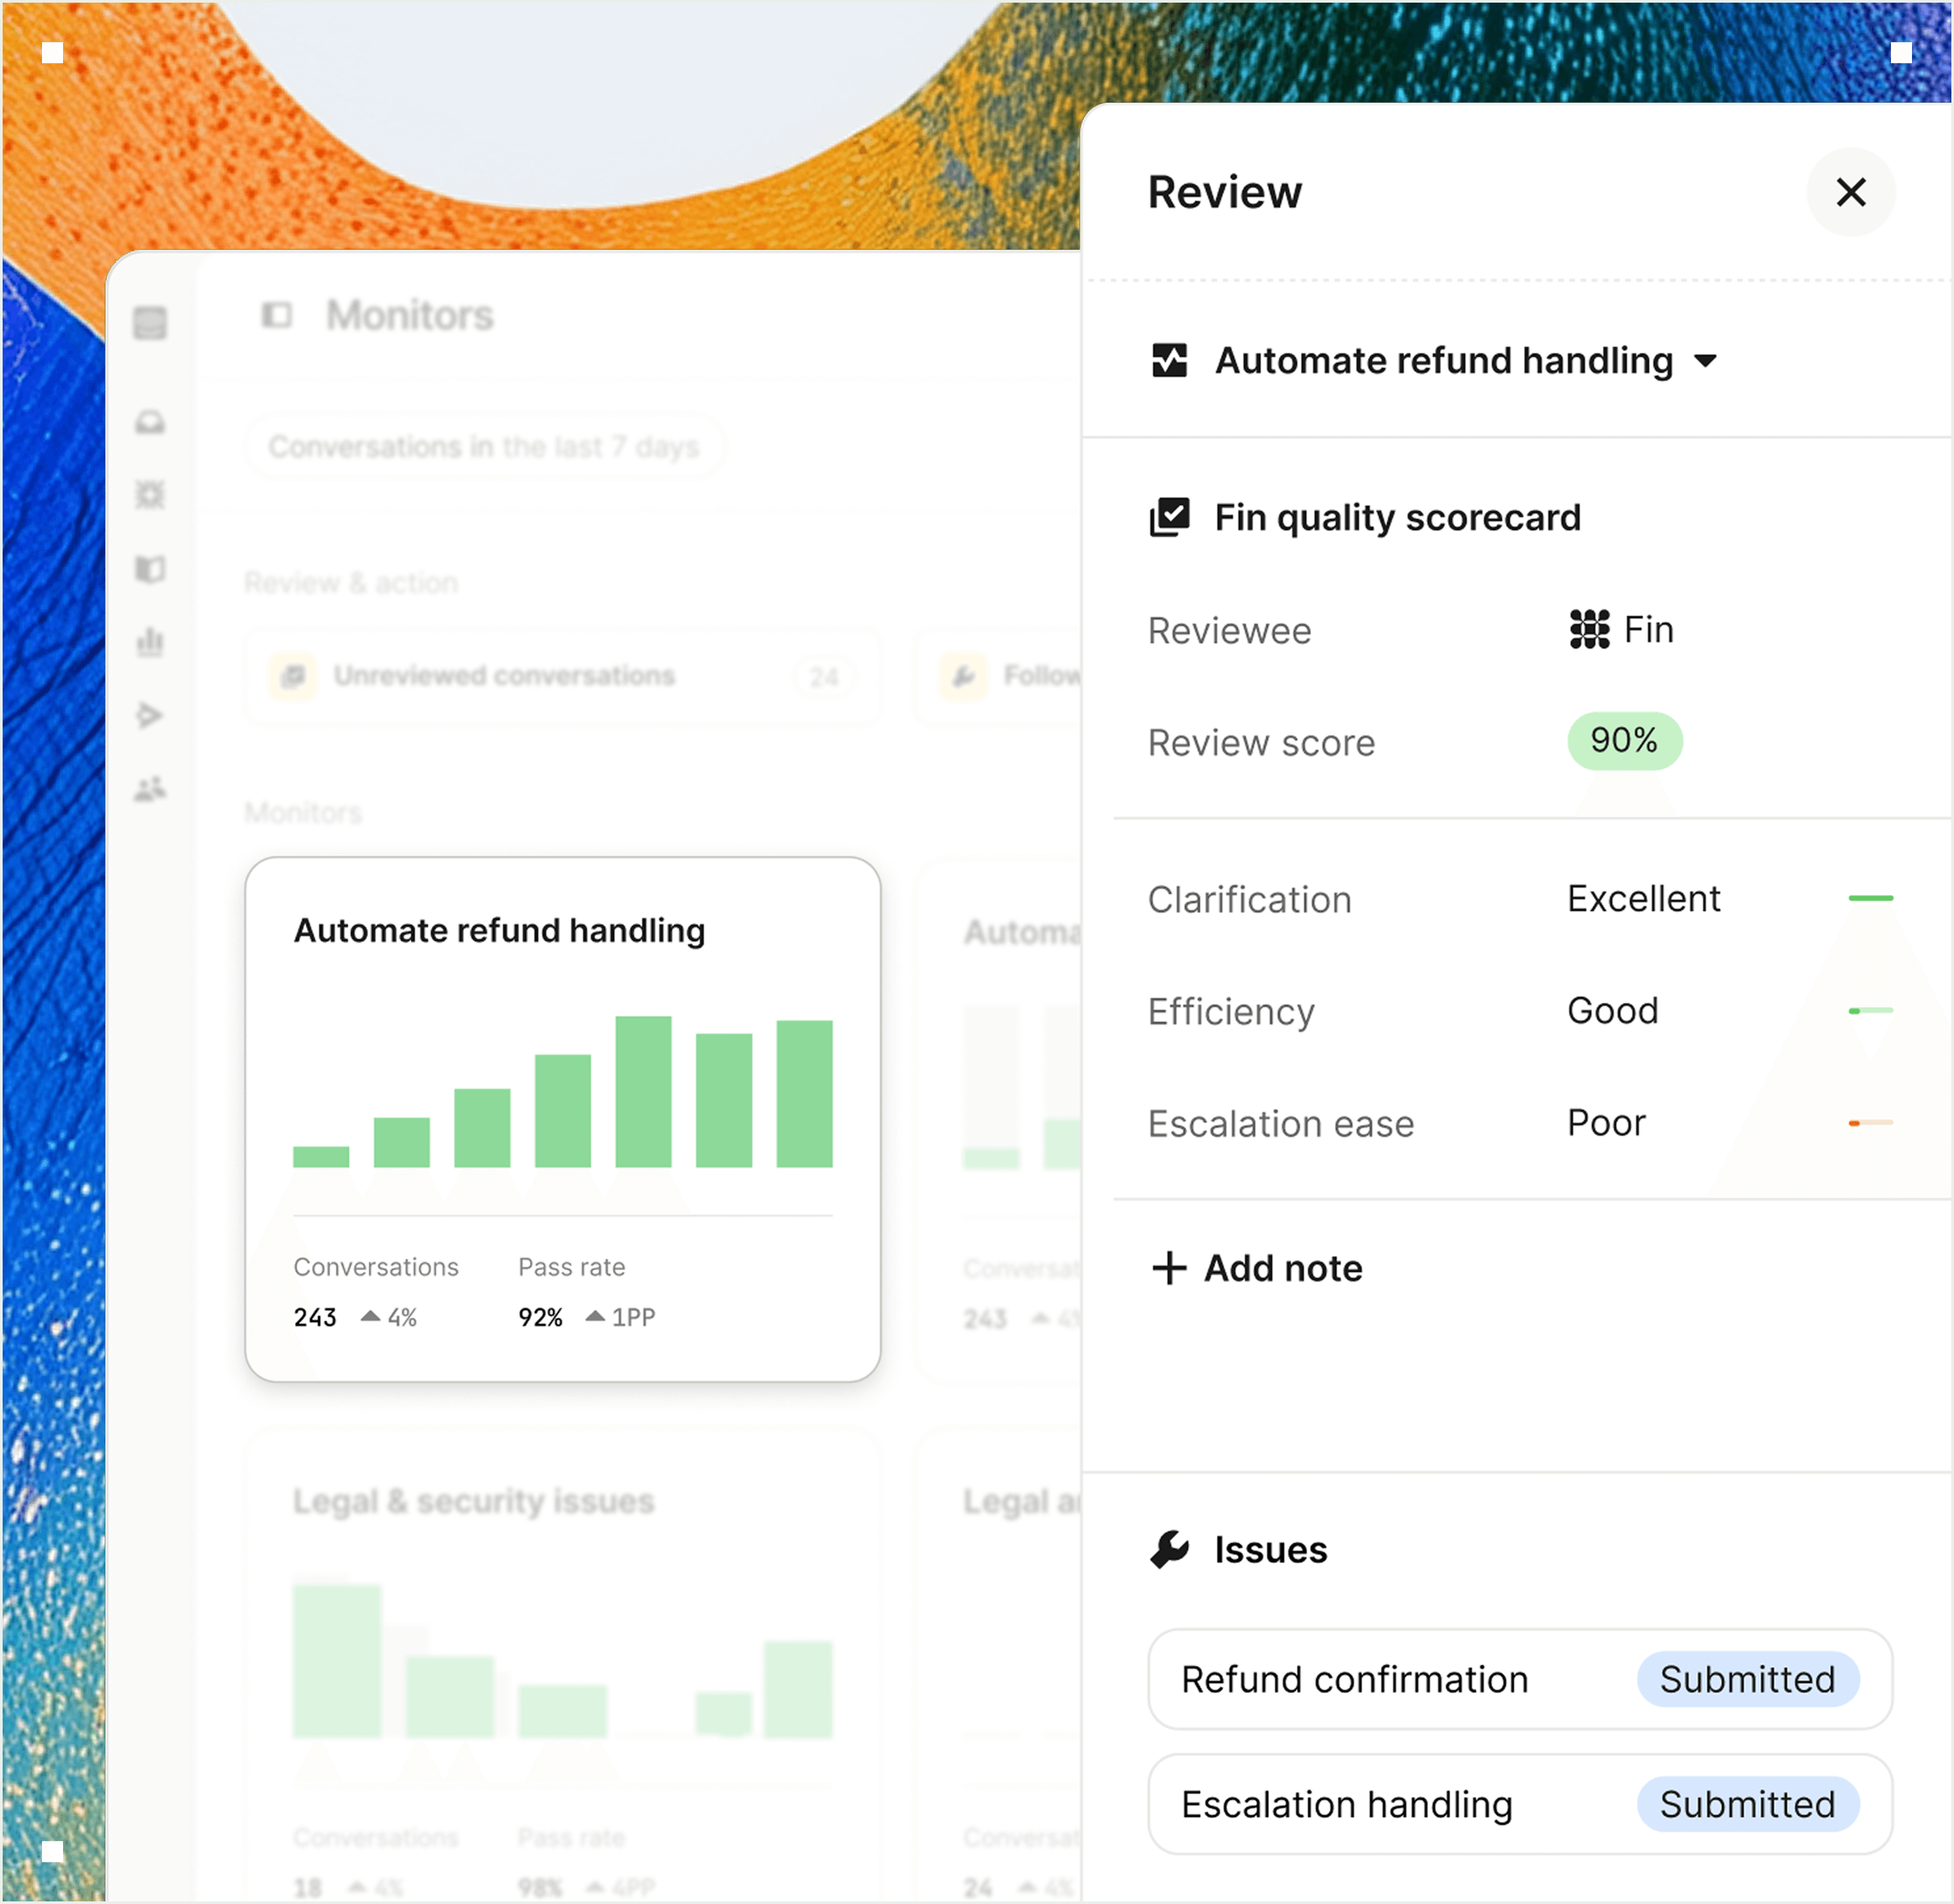1954x1904 pixels.
Task: Open the Automate refund handling monitor card
Action: coord(562,1119)
